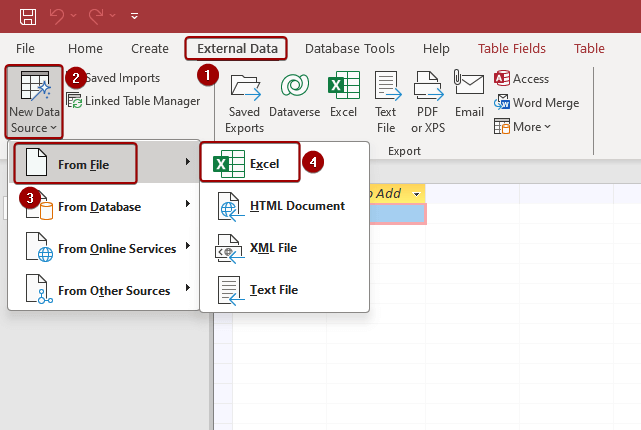641x430 pixels.
Task: Expand the From Database submenu
Action: pos(100,206)
